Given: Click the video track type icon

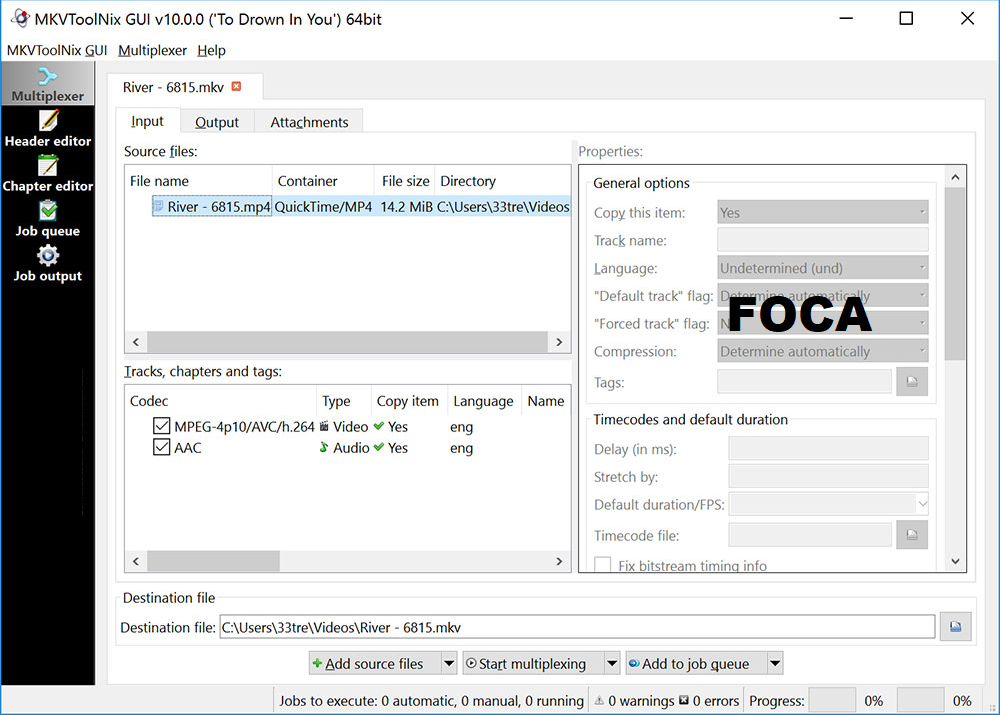Looking at the screenshot, I should (325, 426).
